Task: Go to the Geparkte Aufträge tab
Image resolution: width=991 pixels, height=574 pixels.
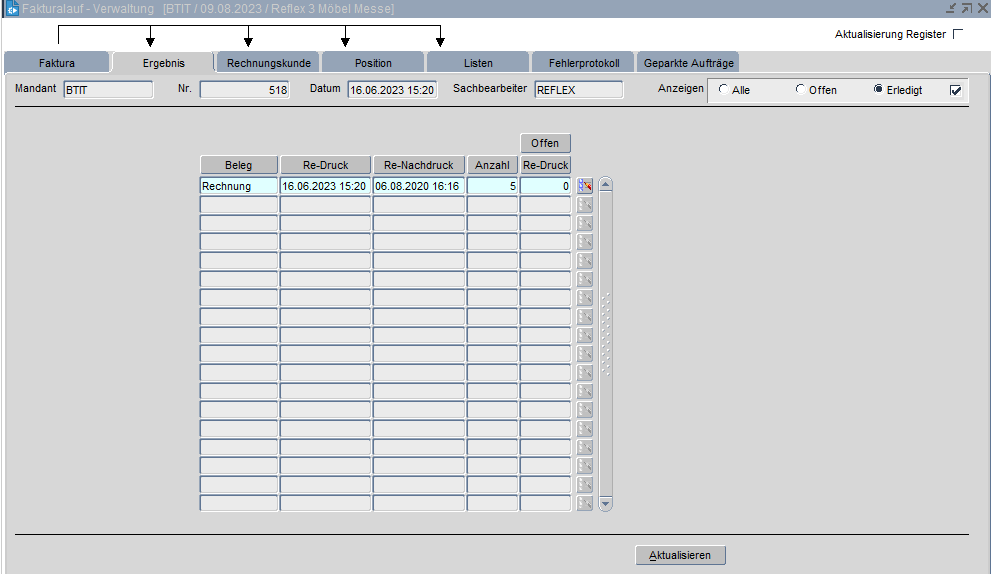Action: click(x=688, y=63)
